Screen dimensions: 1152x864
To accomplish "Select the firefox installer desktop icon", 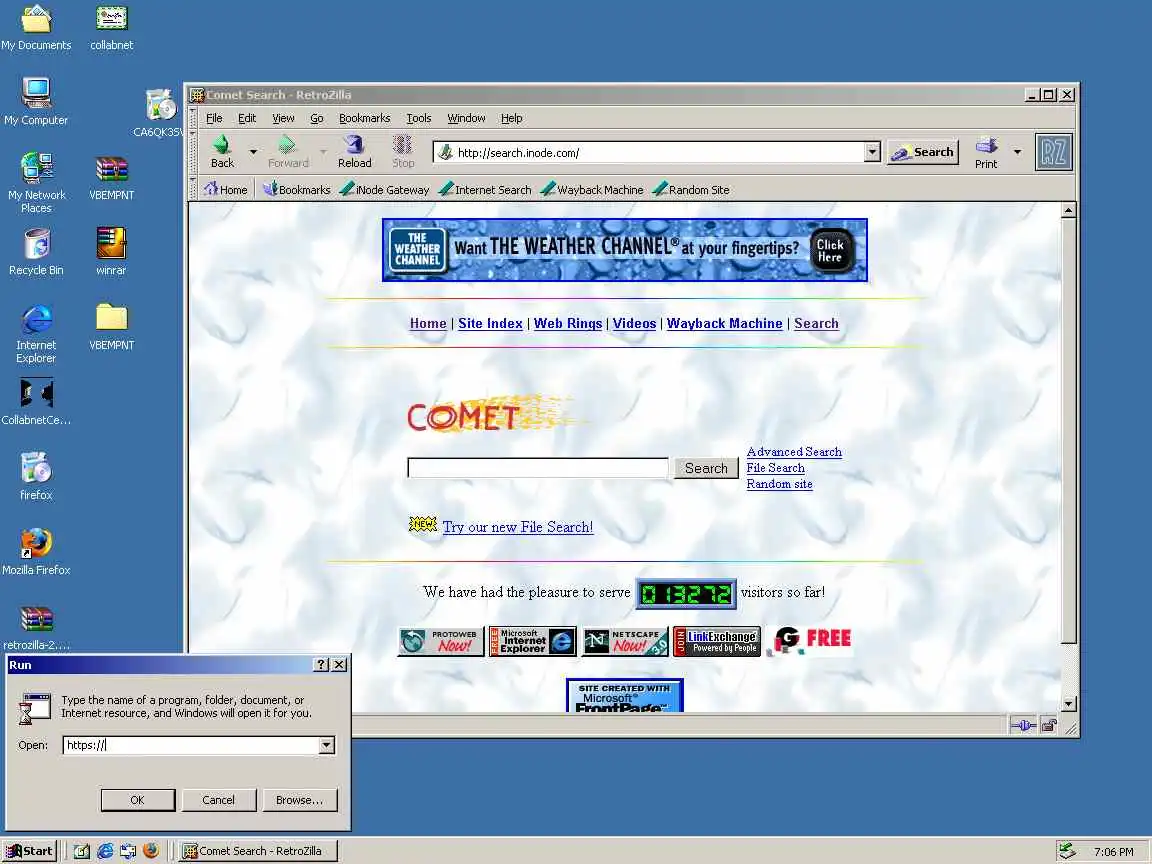I will (x=36, y=476).
